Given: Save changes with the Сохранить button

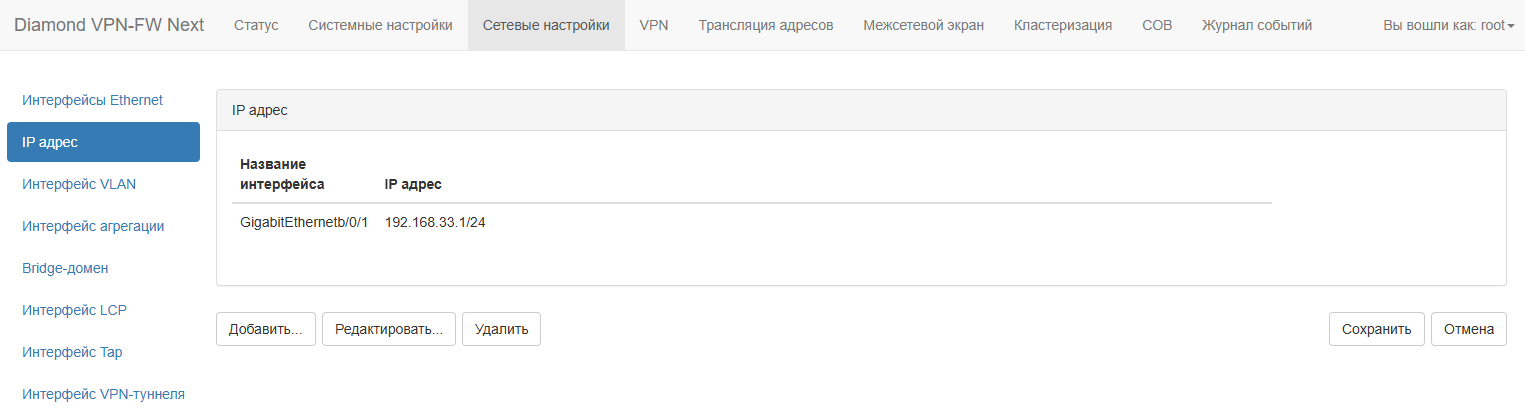Looking at the screenshot, I should (x=1376, y=329).
